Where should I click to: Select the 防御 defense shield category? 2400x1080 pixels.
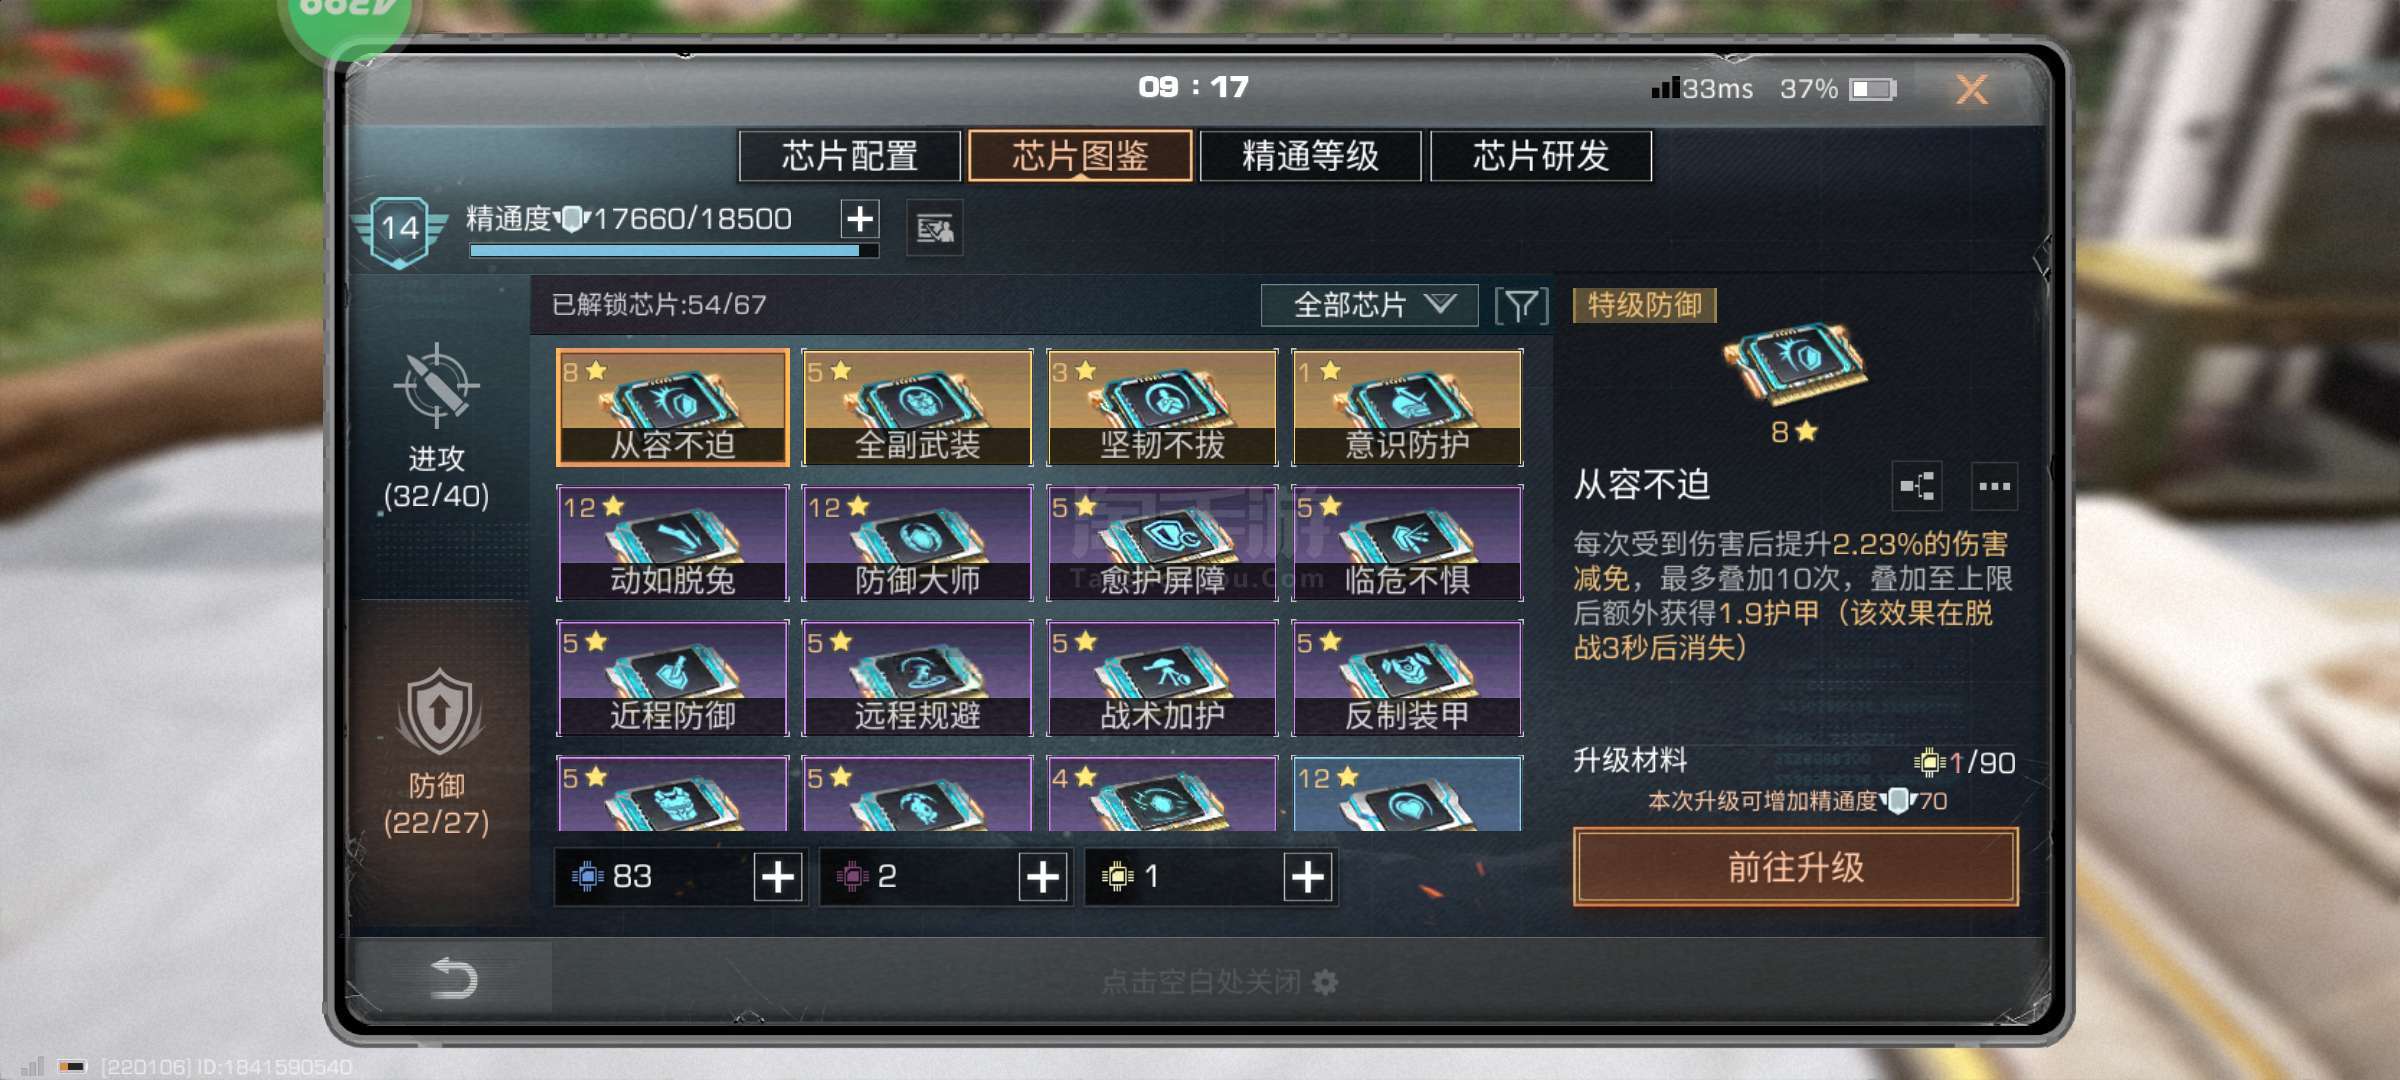[x=438, y=712]
